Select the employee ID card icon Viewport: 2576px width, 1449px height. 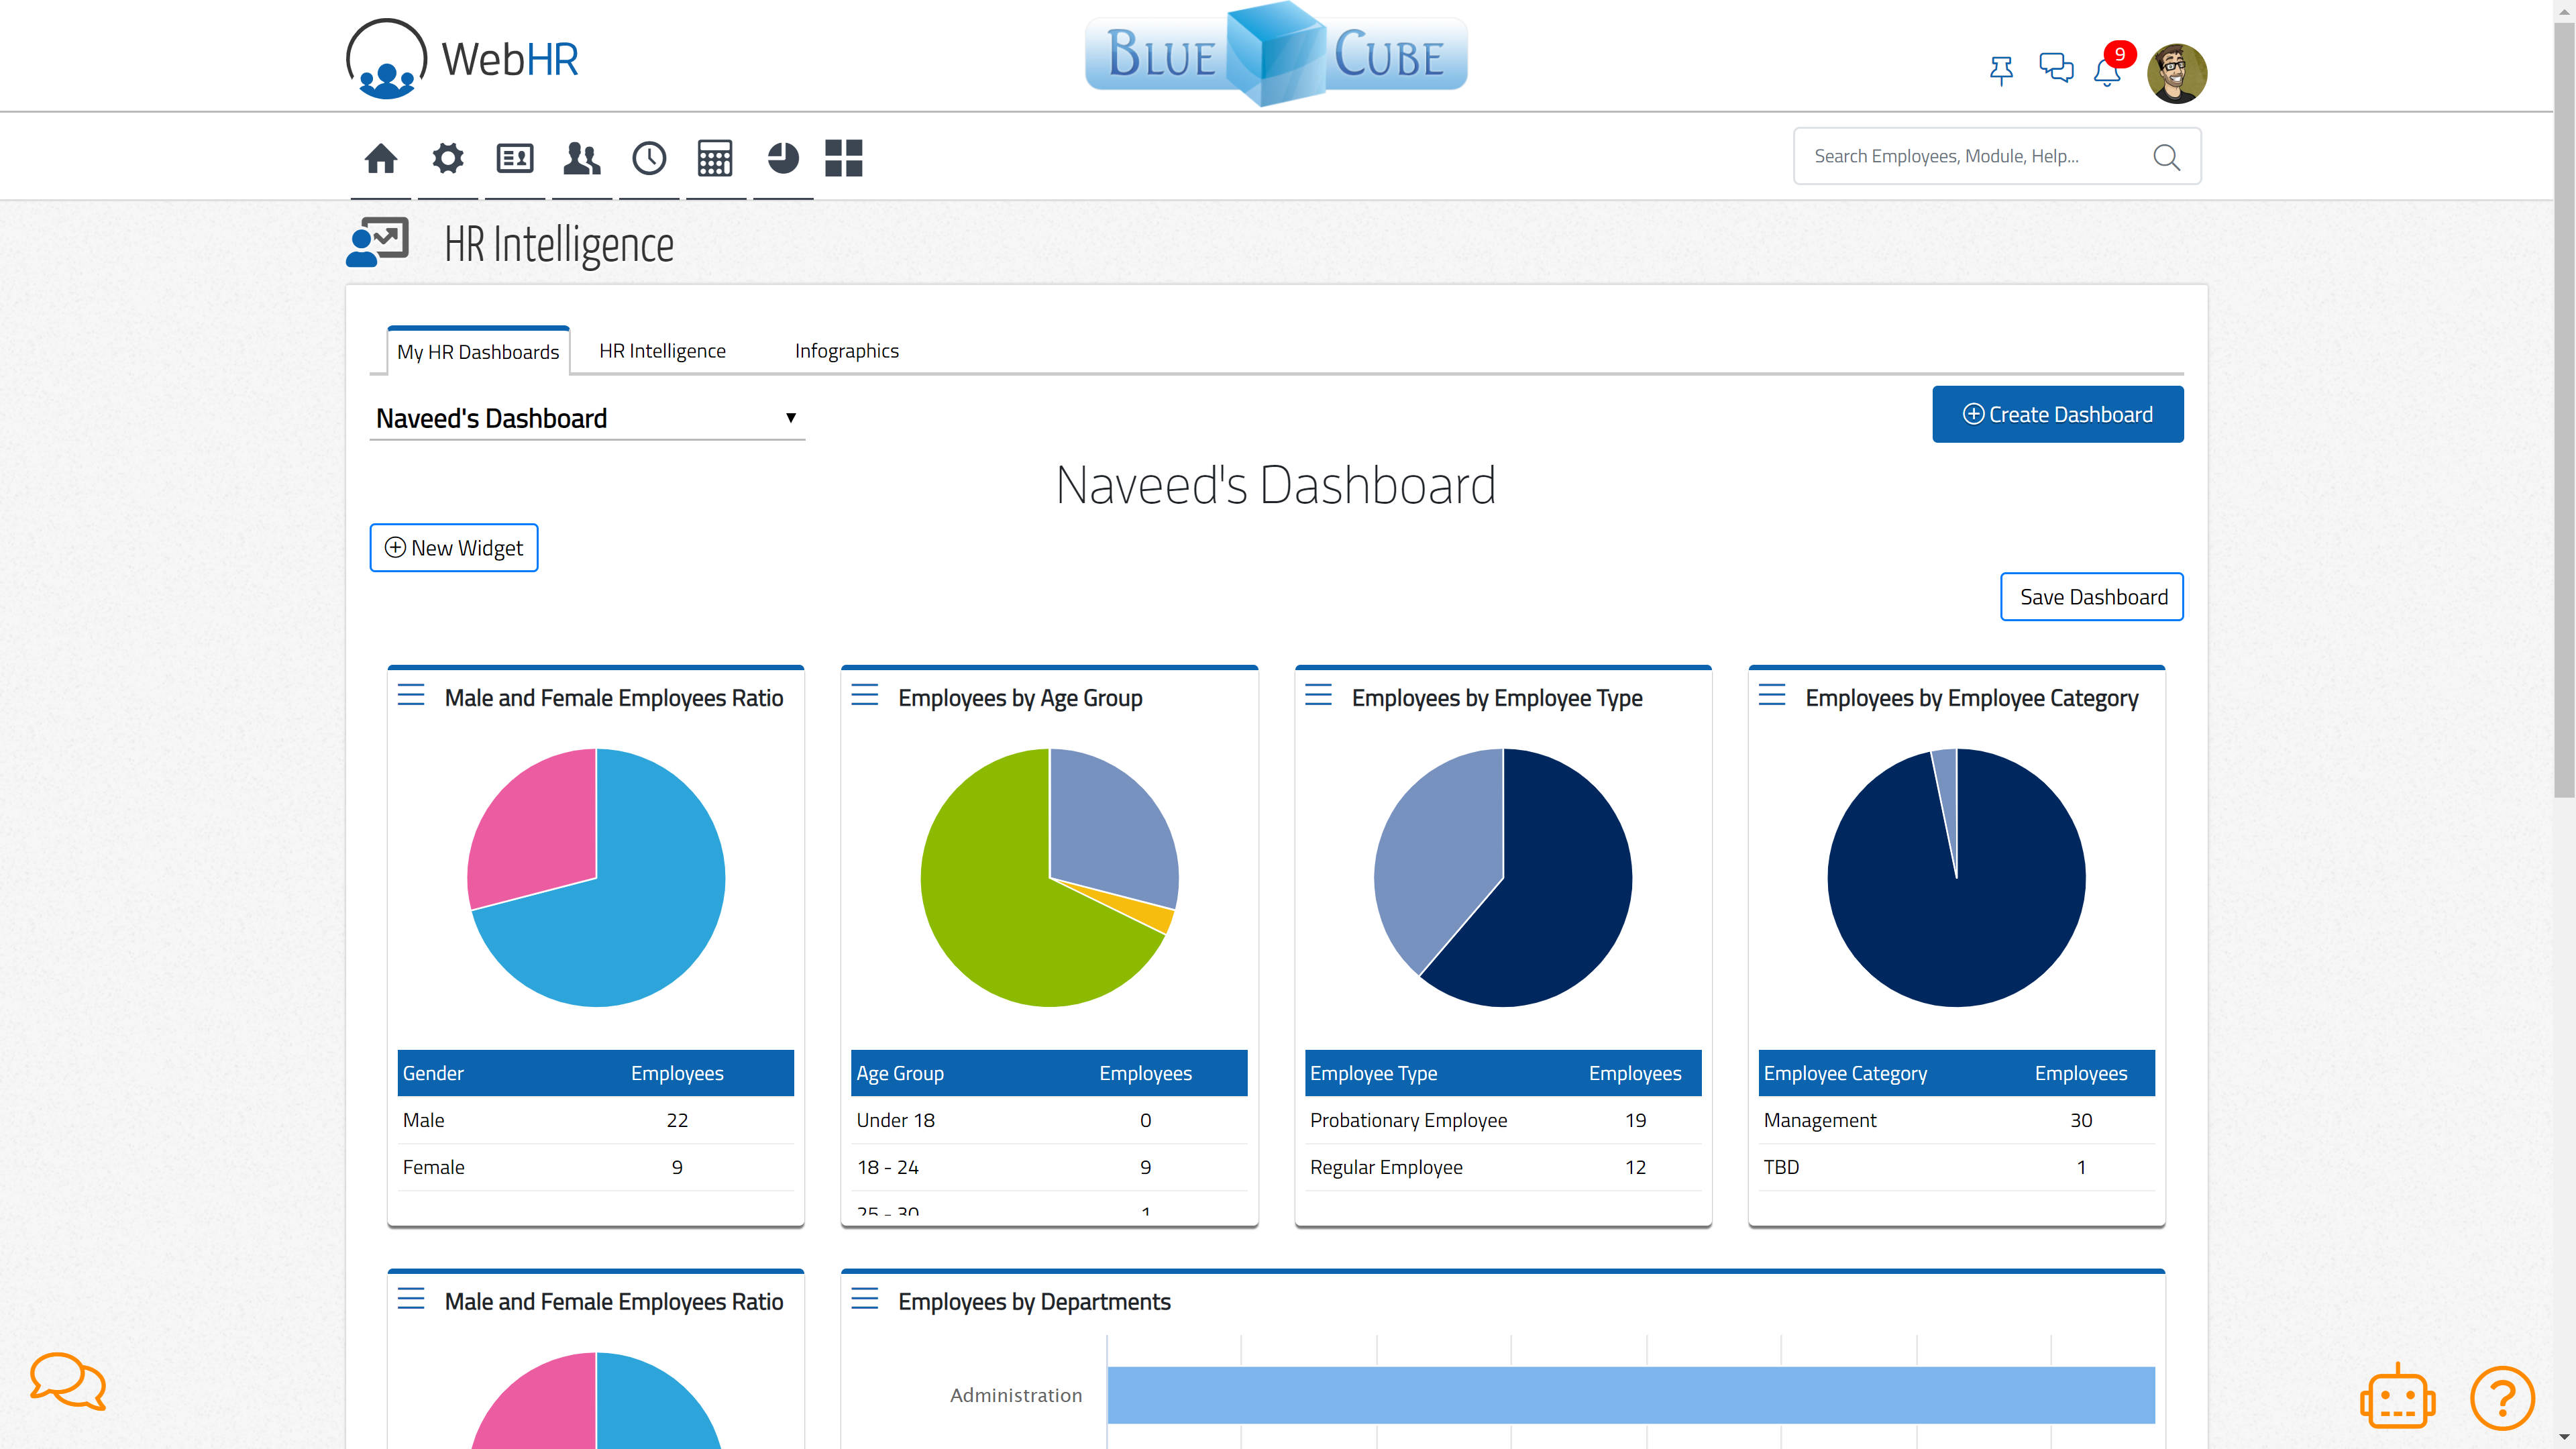[x=515, y=157]
